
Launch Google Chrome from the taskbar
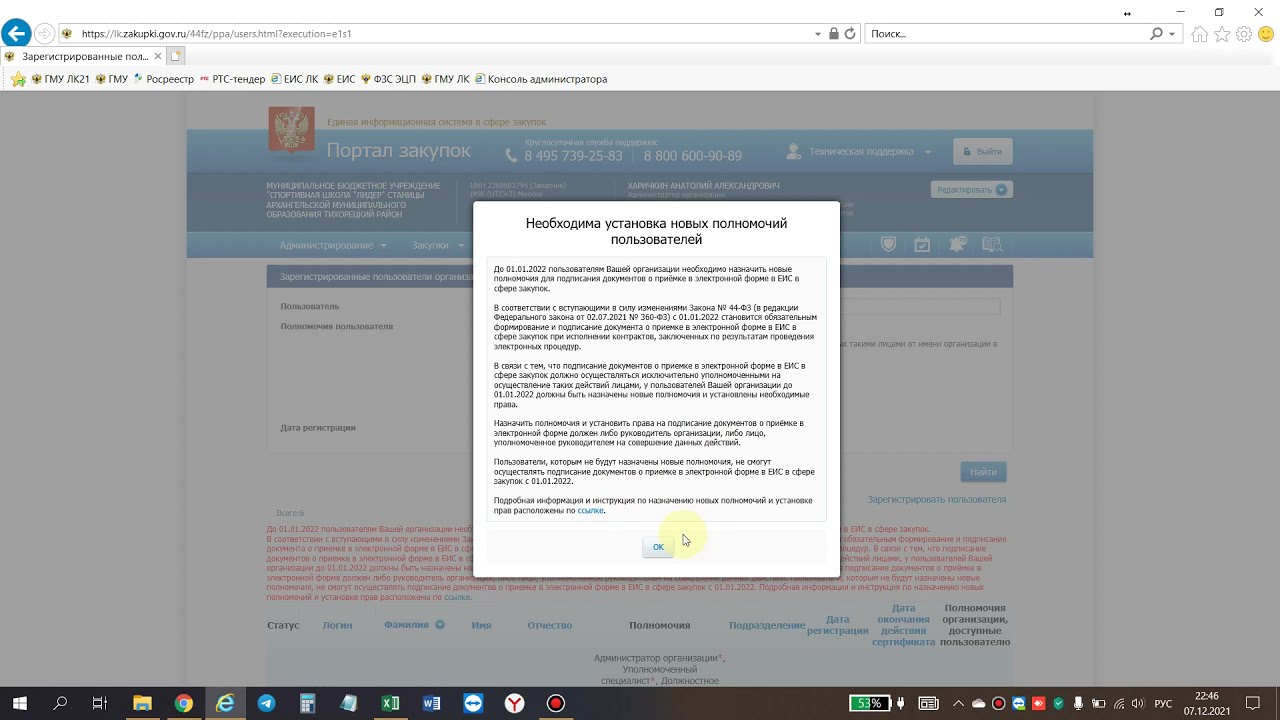[183, 703]
